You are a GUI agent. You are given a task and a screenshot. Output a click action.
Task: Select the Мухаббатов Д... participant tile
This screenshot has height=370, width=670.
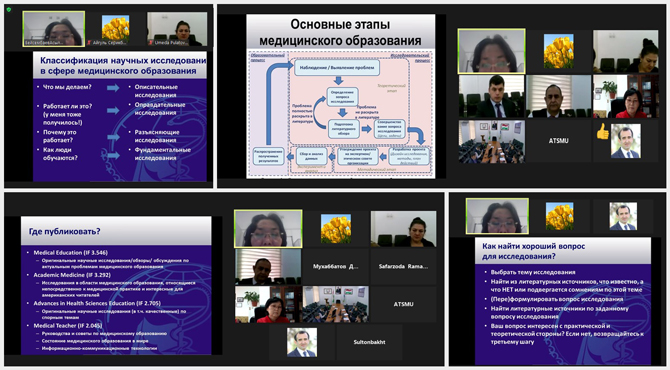(335, 267)
